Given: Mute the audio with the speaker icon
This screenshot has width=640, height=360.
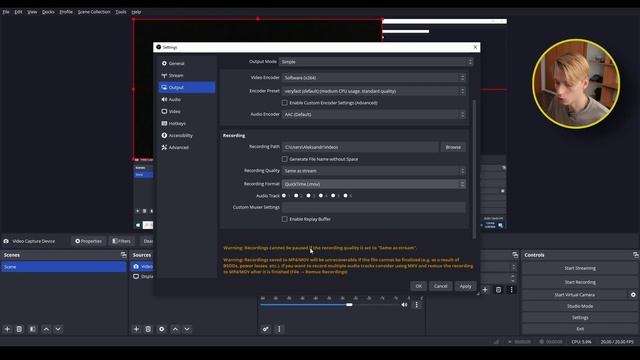Looking at the screenshot, I should pyautogui.click(x=404, y=304).
